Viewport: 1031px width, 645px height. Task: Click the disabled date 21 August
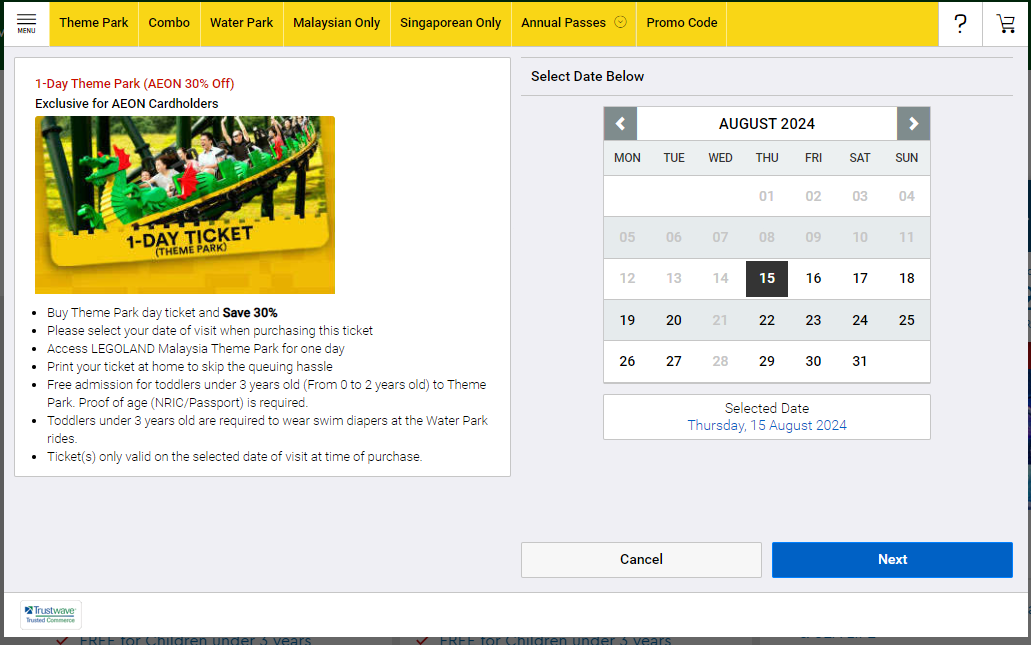tap(720, 320)
